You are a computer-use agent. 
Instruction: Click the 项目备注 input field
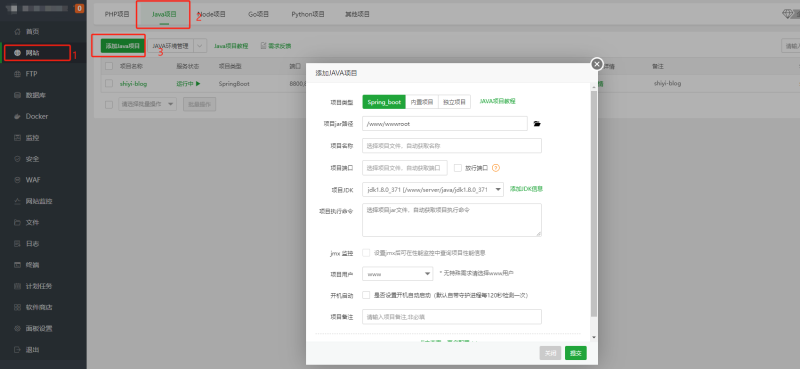click(x=452, y=316)
